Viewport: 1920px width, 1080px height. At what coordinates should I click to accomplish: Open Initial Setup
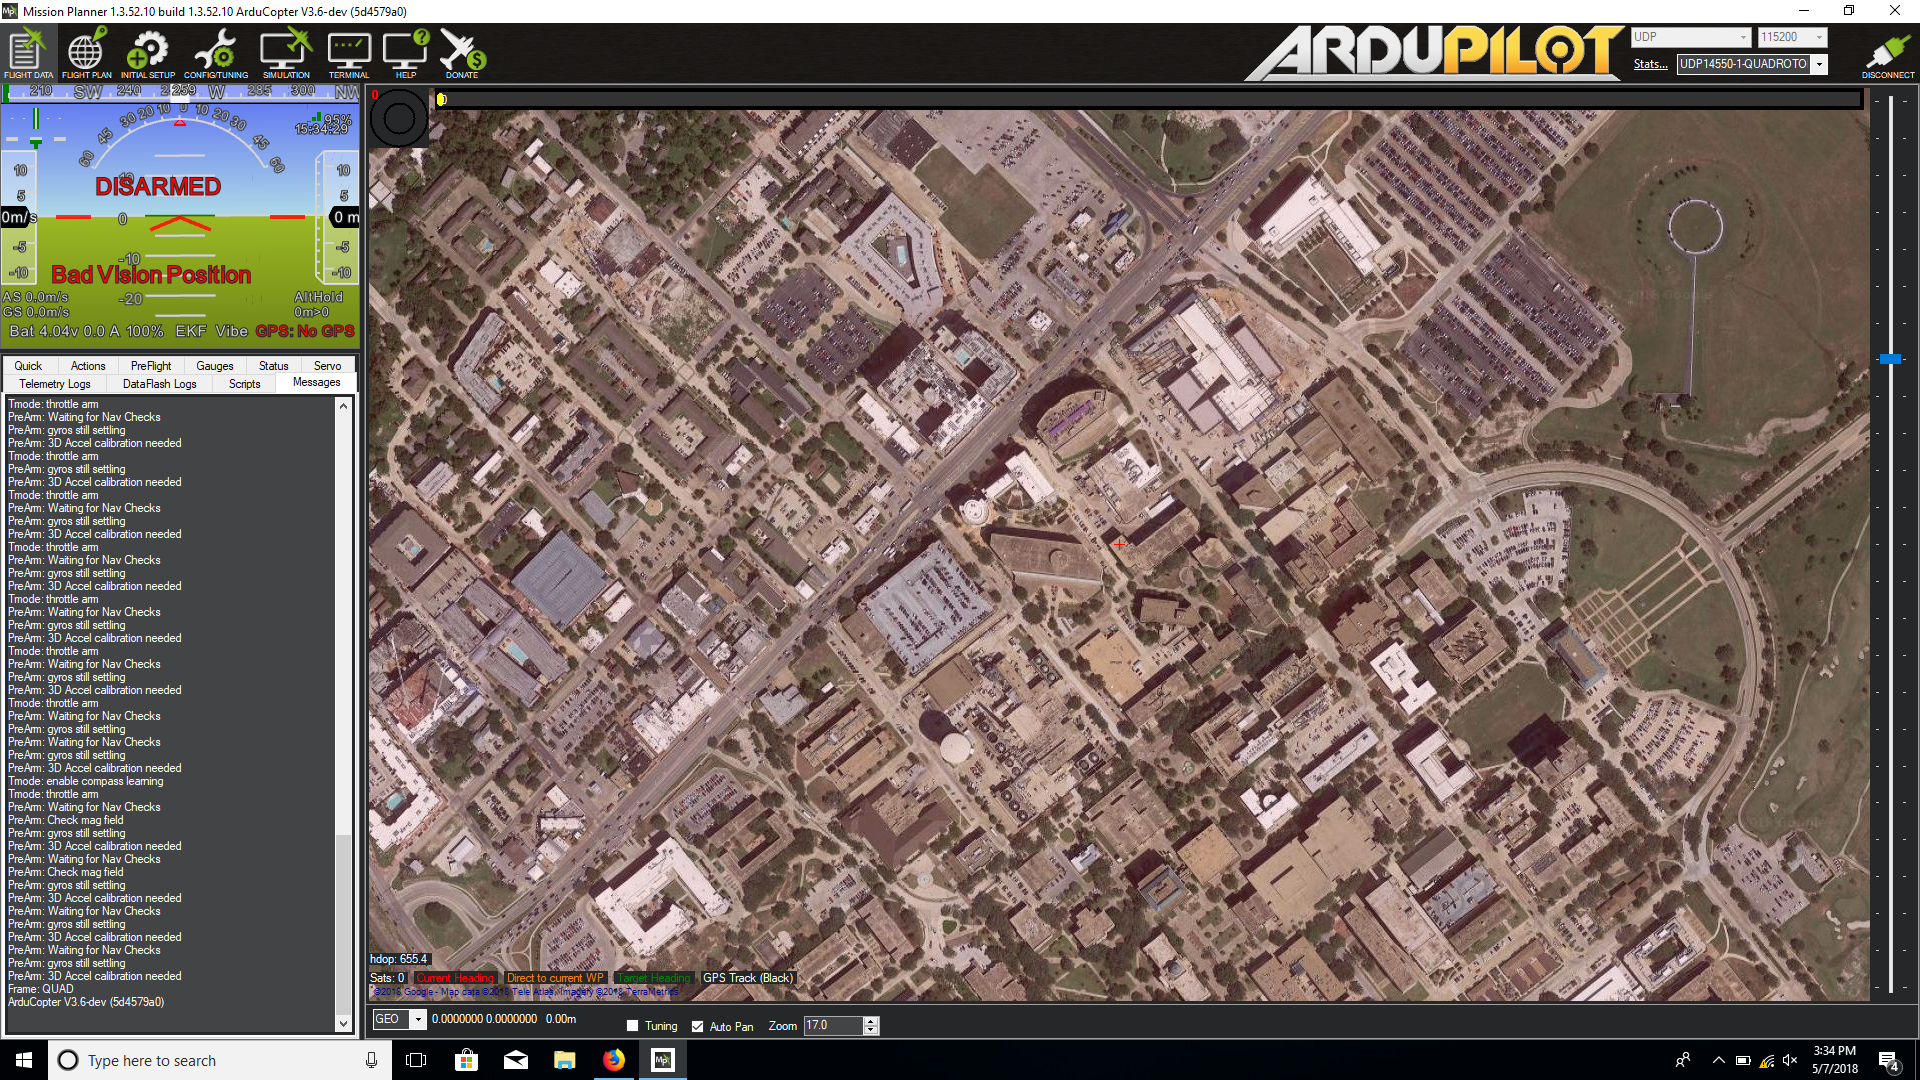148,54
